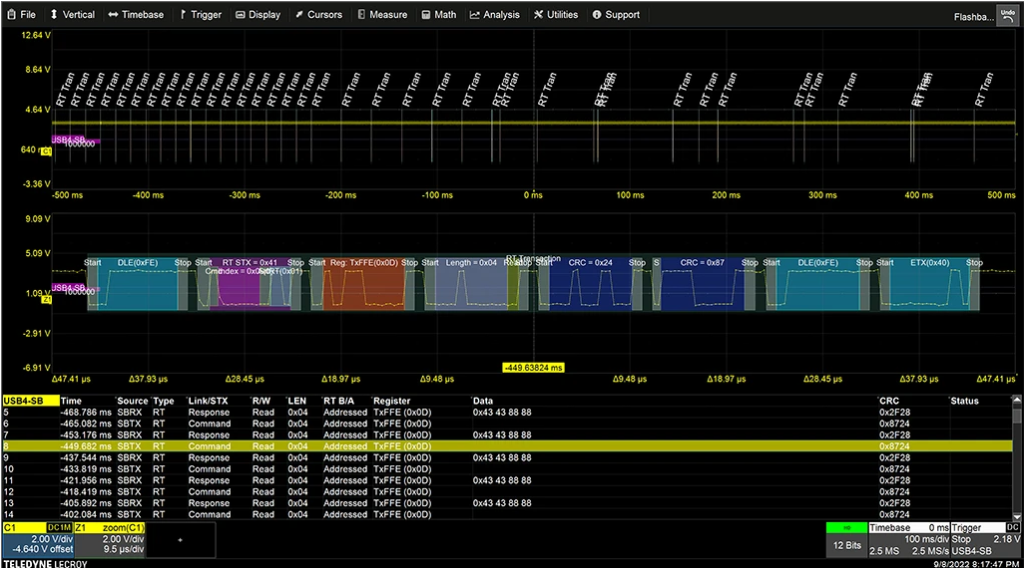This screenshot has height=568, width=1024.
Task: Open the Utilities menu
Action: coord(556,14)
